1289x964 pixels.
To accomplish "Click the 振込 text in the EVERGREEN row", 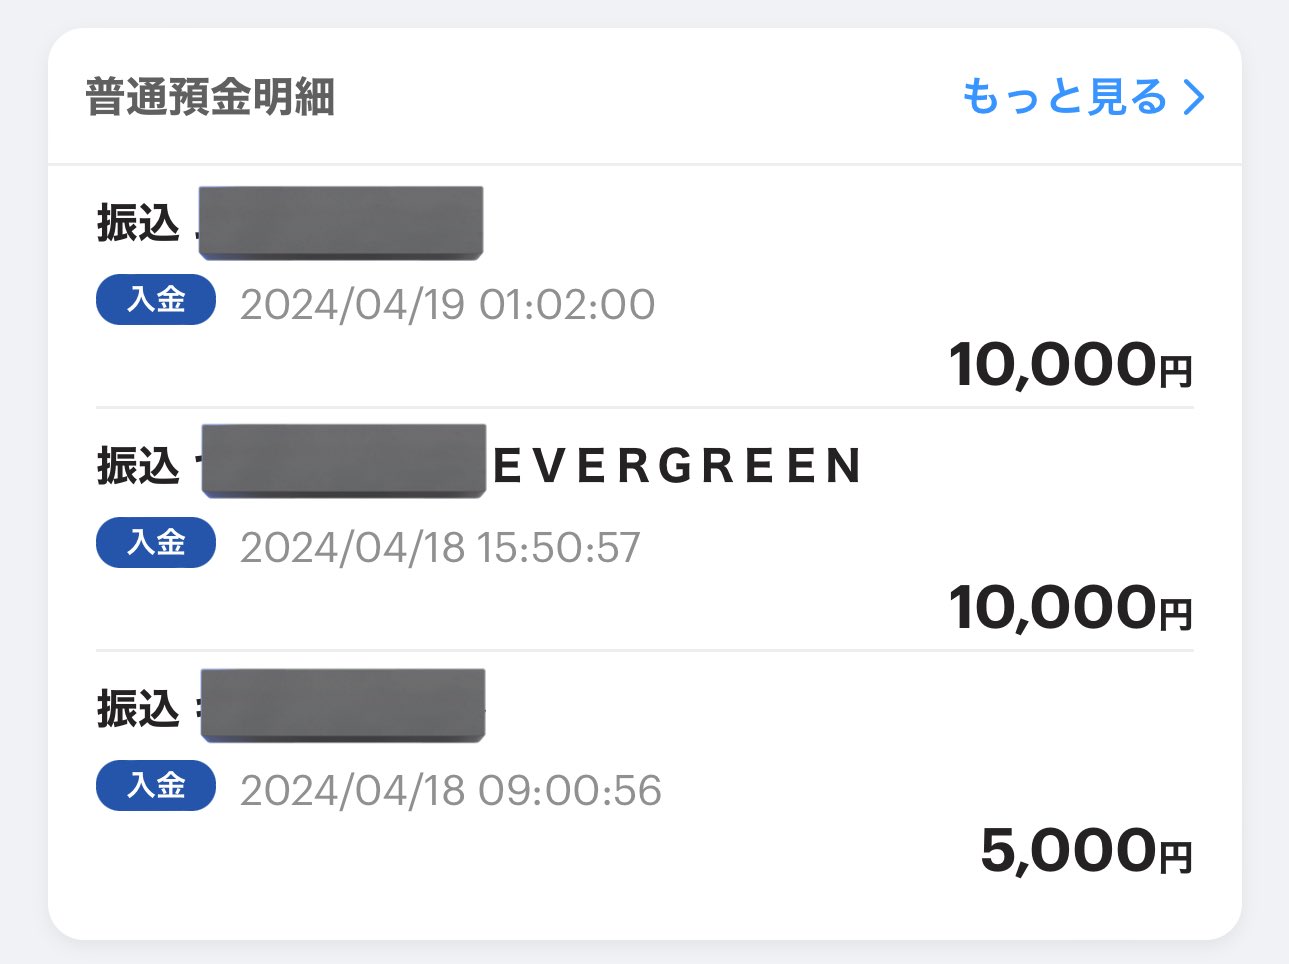I will coord(138,466).
